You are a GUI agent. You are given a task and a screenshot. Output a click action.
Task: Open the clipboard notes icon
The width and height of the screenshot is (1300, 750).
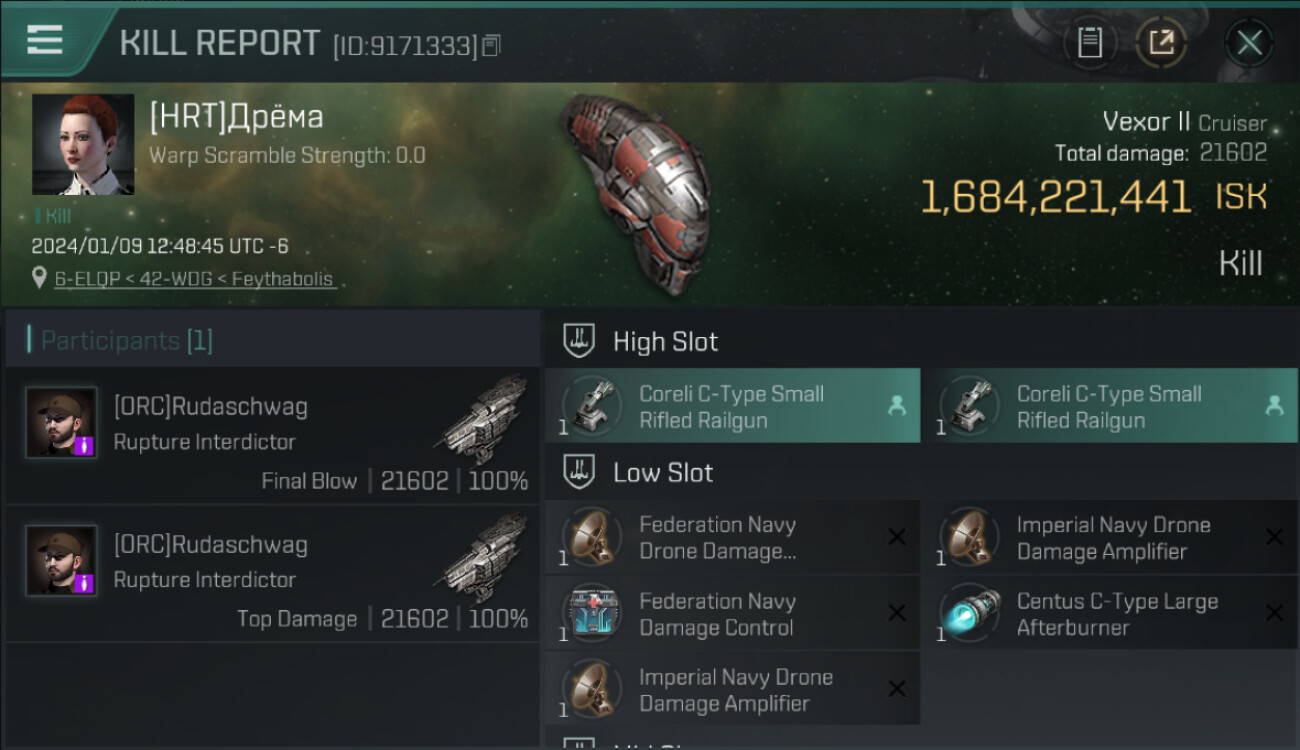coord(1089,43)
